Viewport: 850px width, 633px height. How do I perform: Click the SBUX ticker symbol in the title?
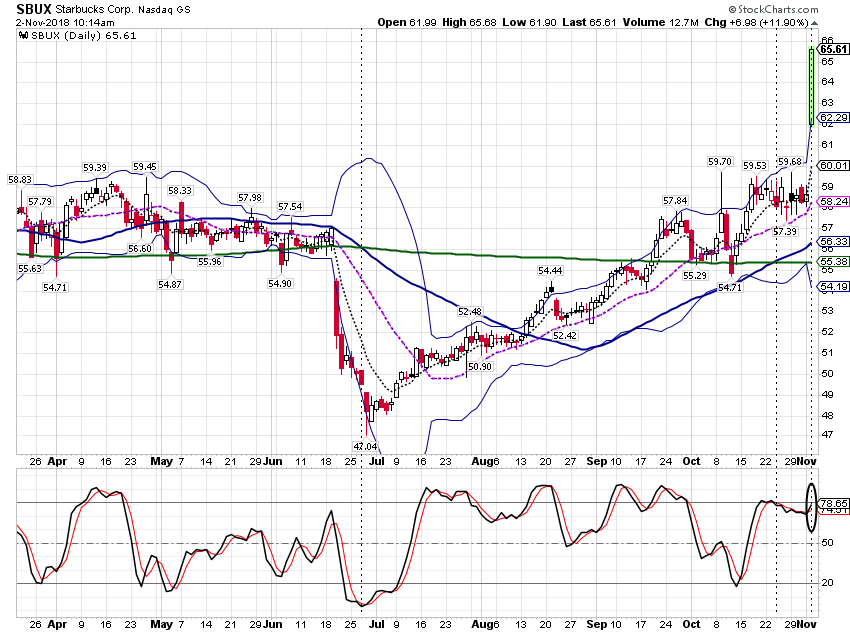tap(34, 9)
